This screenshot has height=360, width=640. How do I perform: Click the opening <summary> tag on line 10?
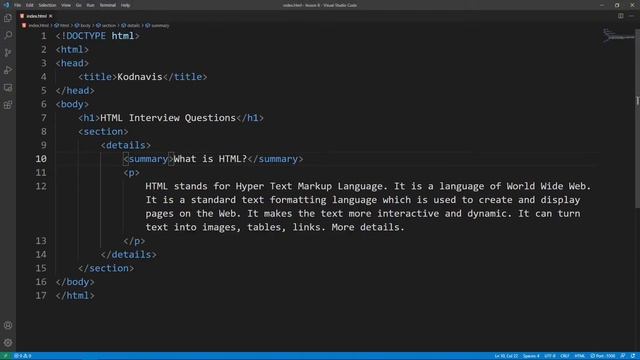click(x=149, y=159)
